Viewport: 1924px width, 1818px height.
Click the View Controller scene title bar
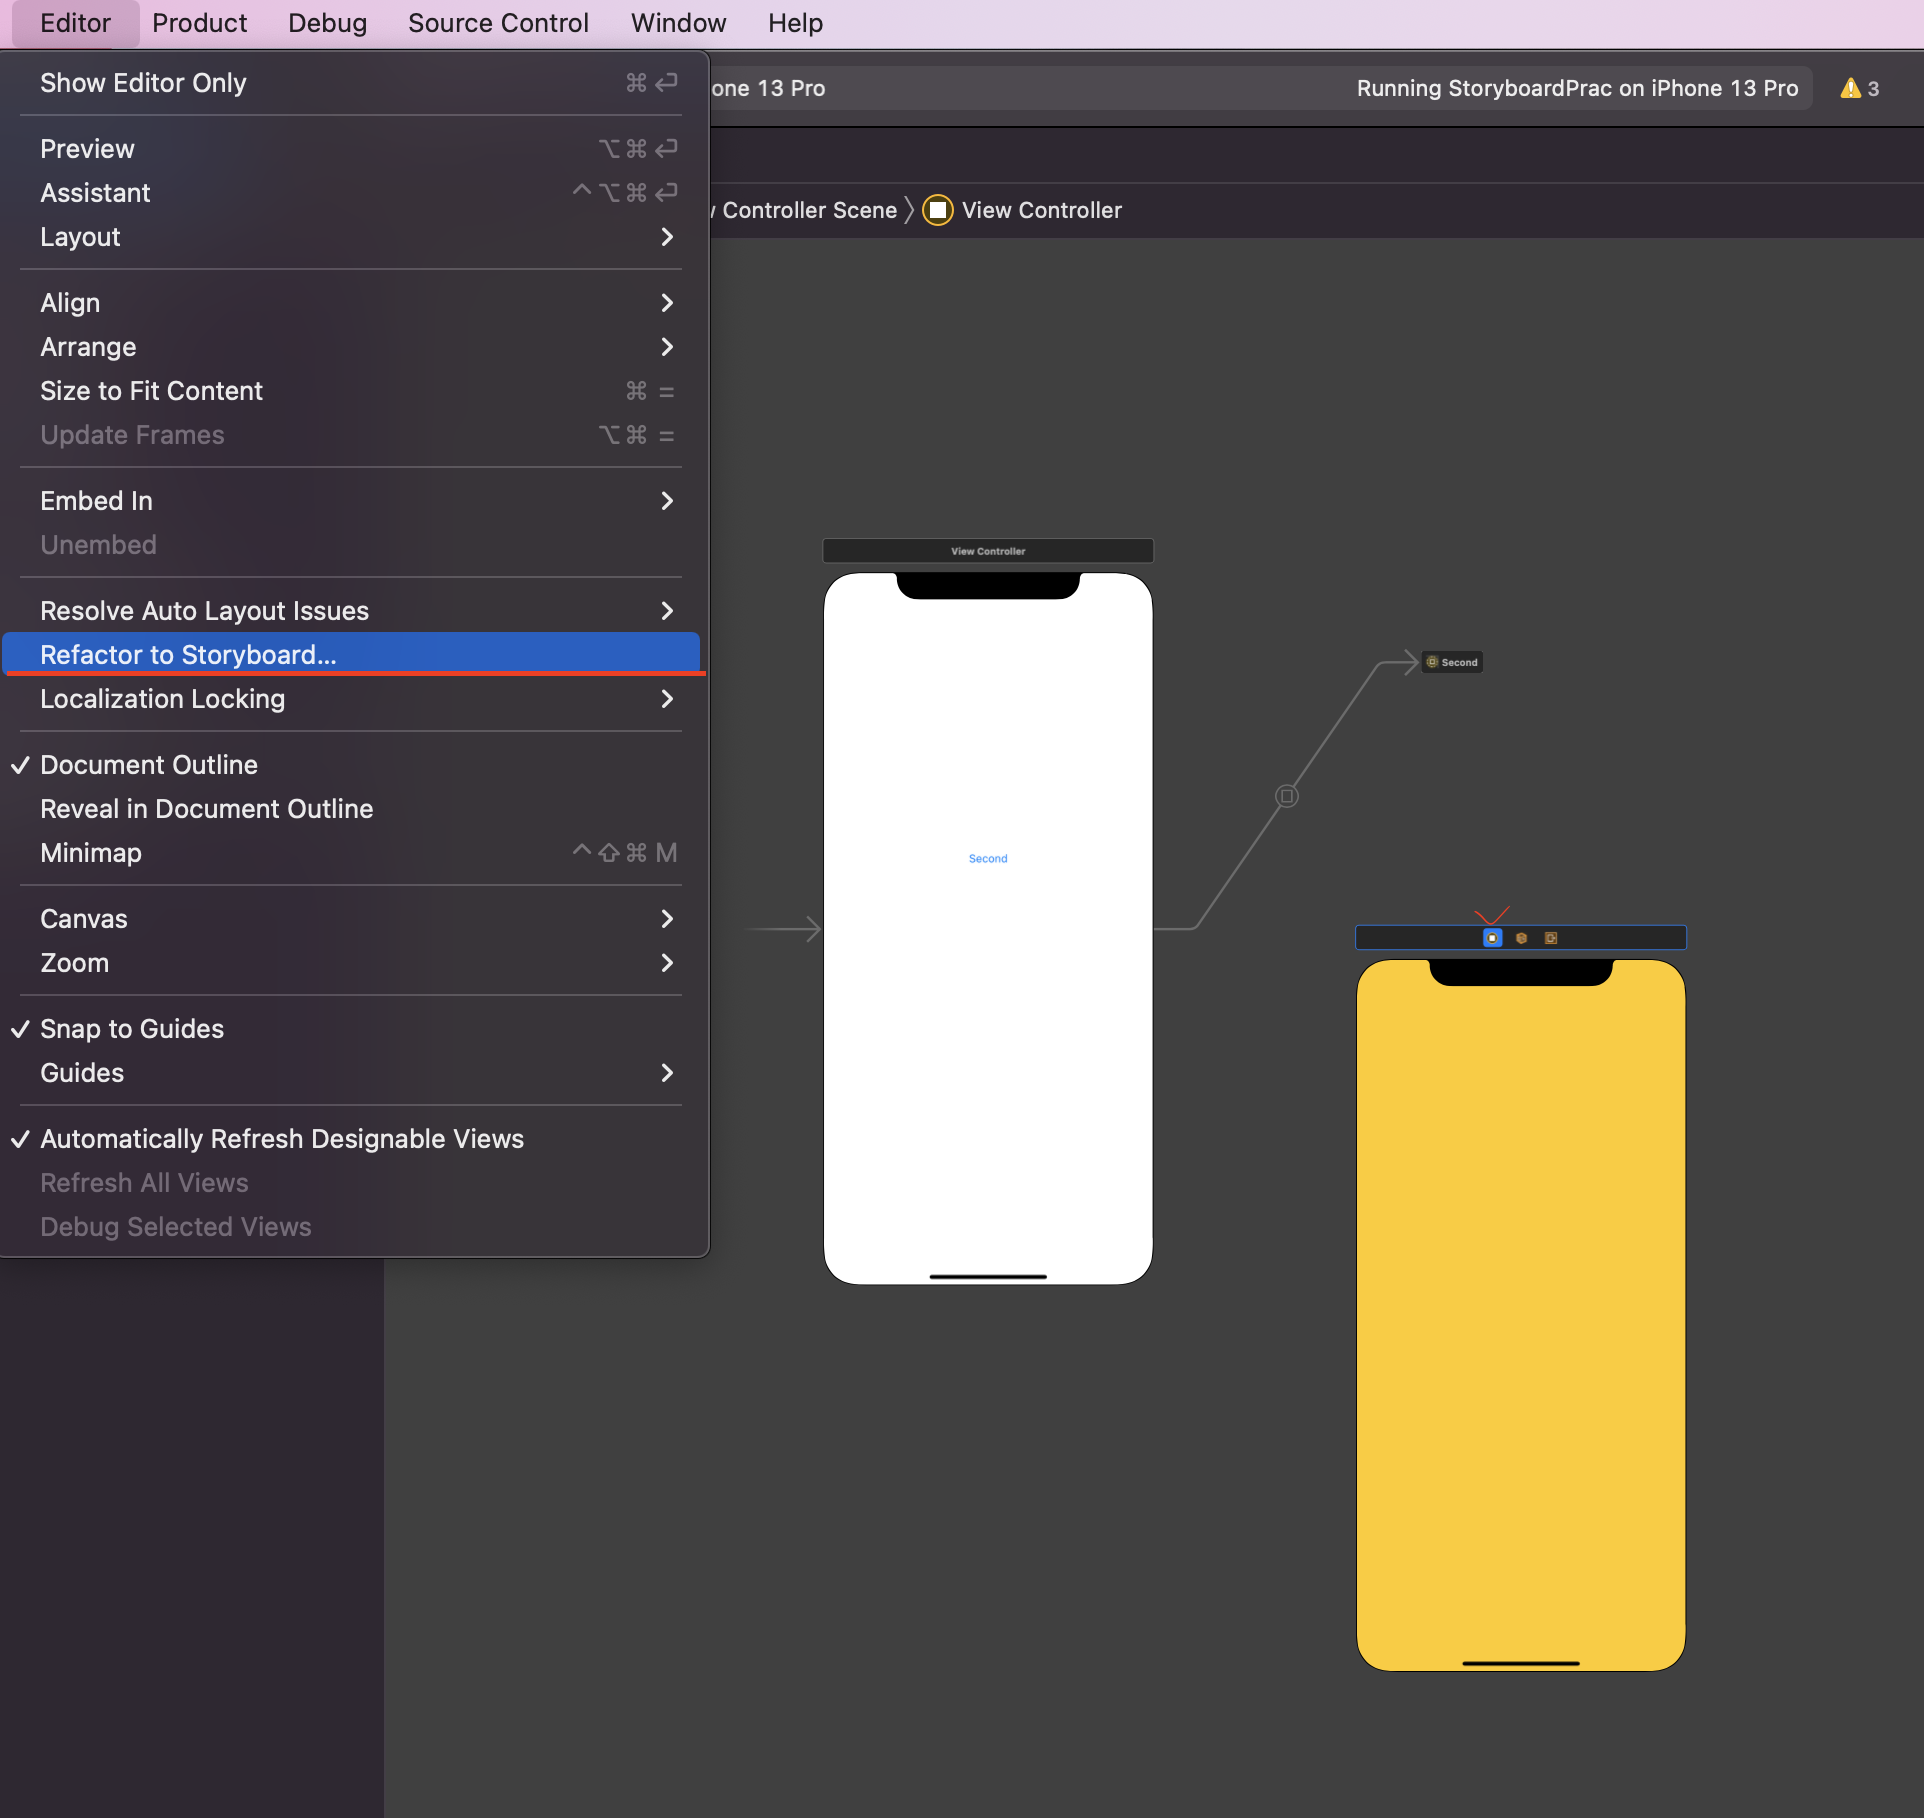click(988, 551)
